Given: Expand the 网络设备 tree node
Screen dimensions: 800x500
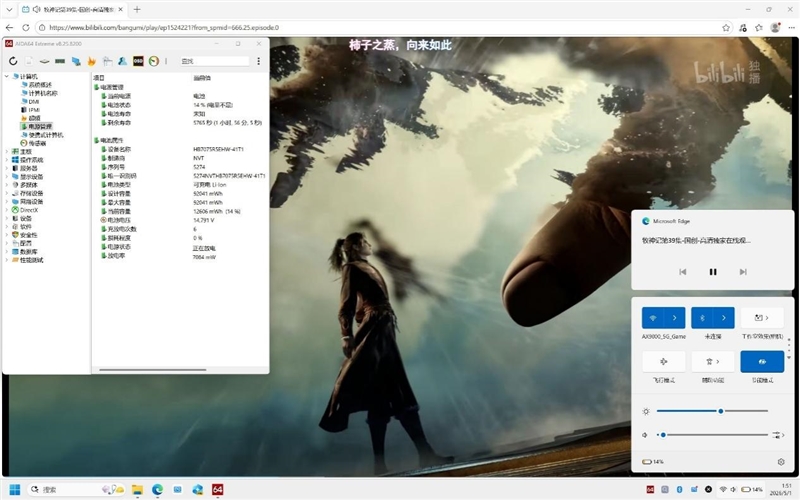Looking at the screenshot, I should click(7, 202).
